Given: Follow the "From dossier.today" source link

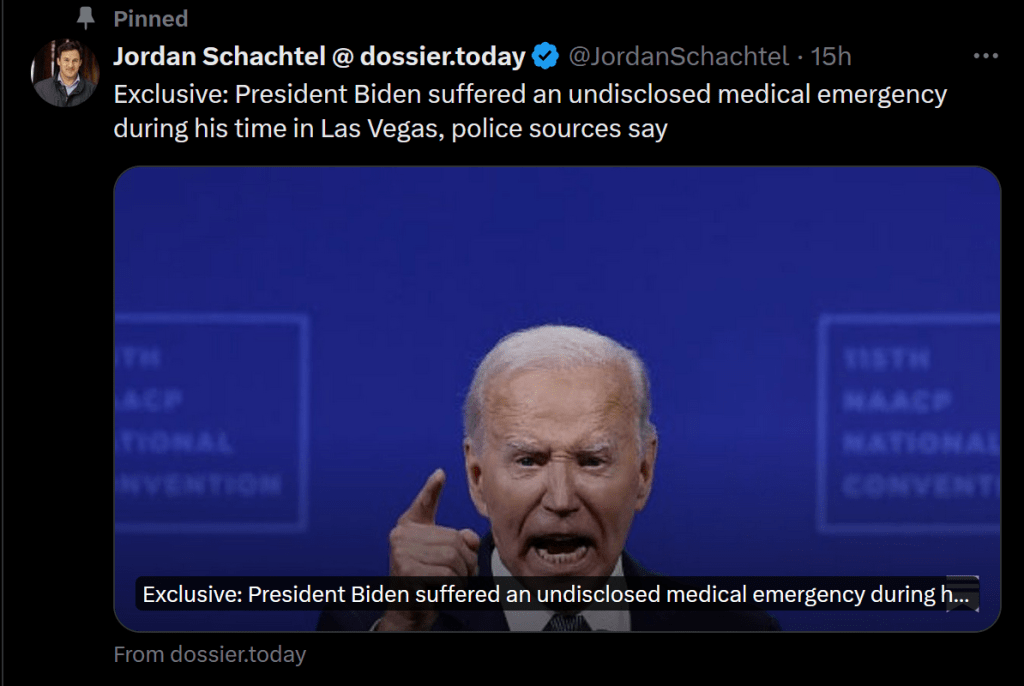Looking at the screenshot, I should tap(209, 655).
